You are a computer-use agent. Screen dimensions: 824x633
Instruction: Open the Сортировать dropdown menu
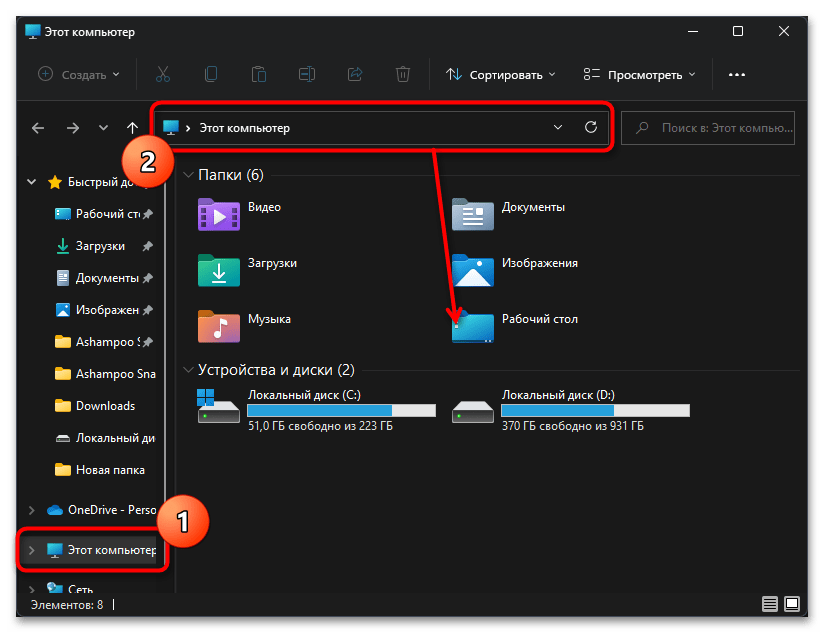coord(500,74)
